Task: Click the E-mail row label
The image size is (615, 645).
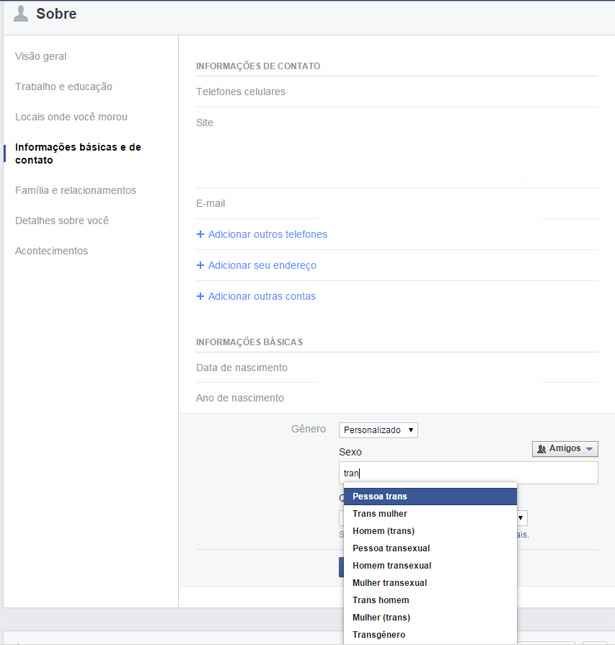Action: pos(211,203)
